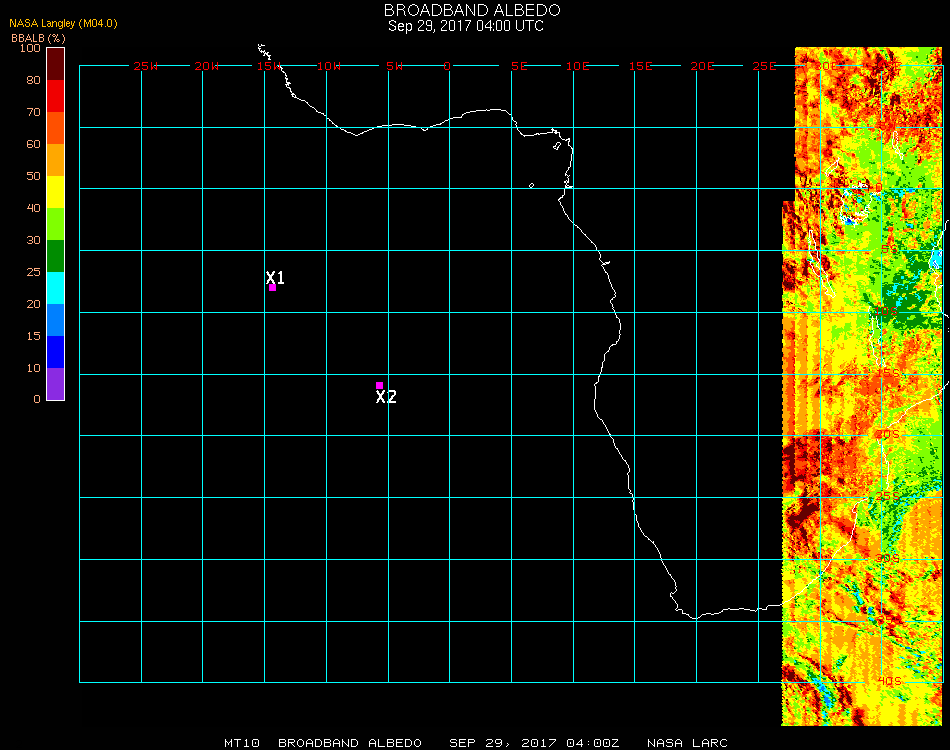Click the colorbar 100 tick value
Screen dimensions: 950x750
coord(30,48)
